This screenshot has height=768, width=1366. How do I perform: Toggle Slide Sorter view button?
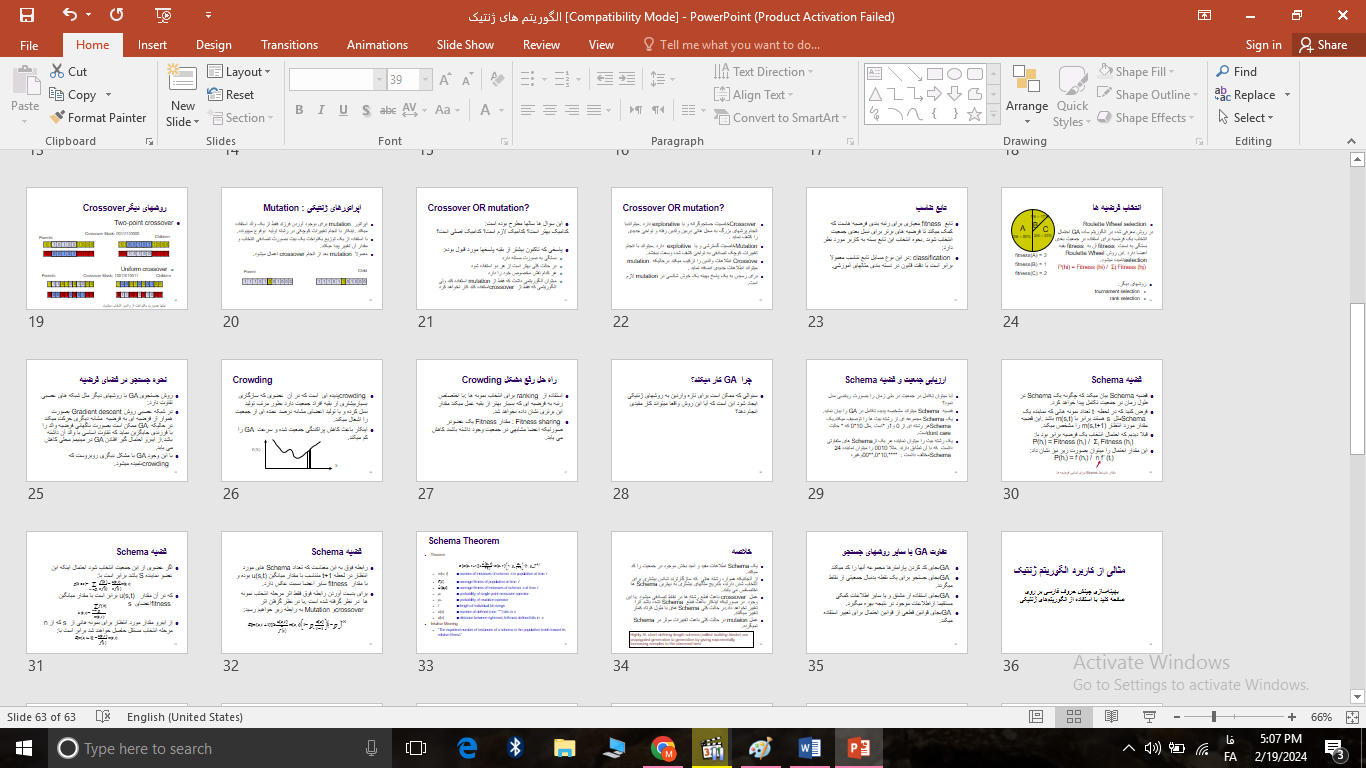click(x=1075, y=717)
